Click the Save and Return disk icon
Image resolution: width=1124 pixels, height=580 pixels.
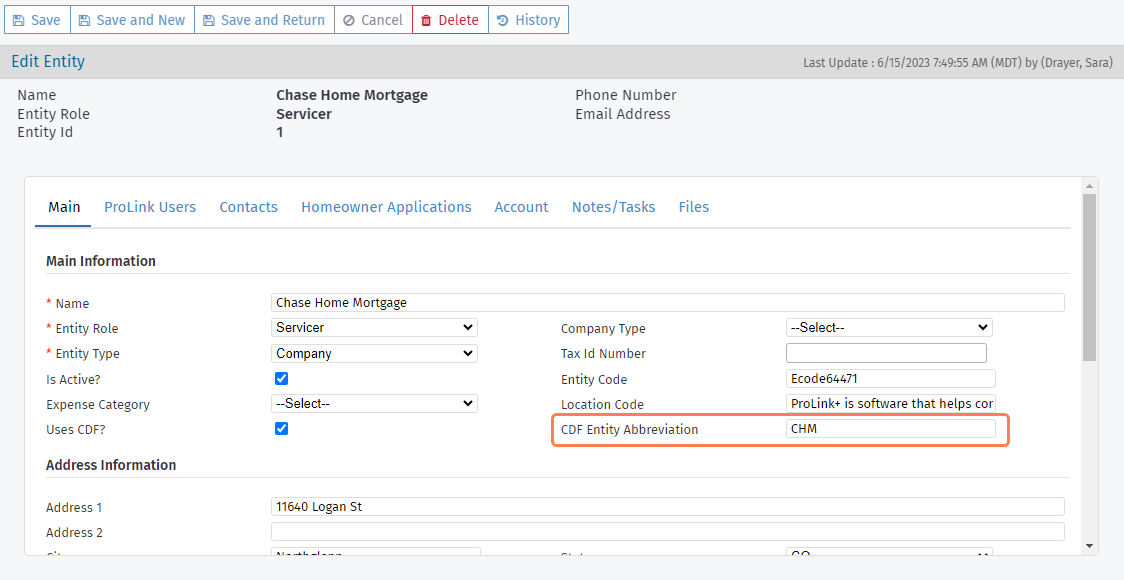[209, 20]
